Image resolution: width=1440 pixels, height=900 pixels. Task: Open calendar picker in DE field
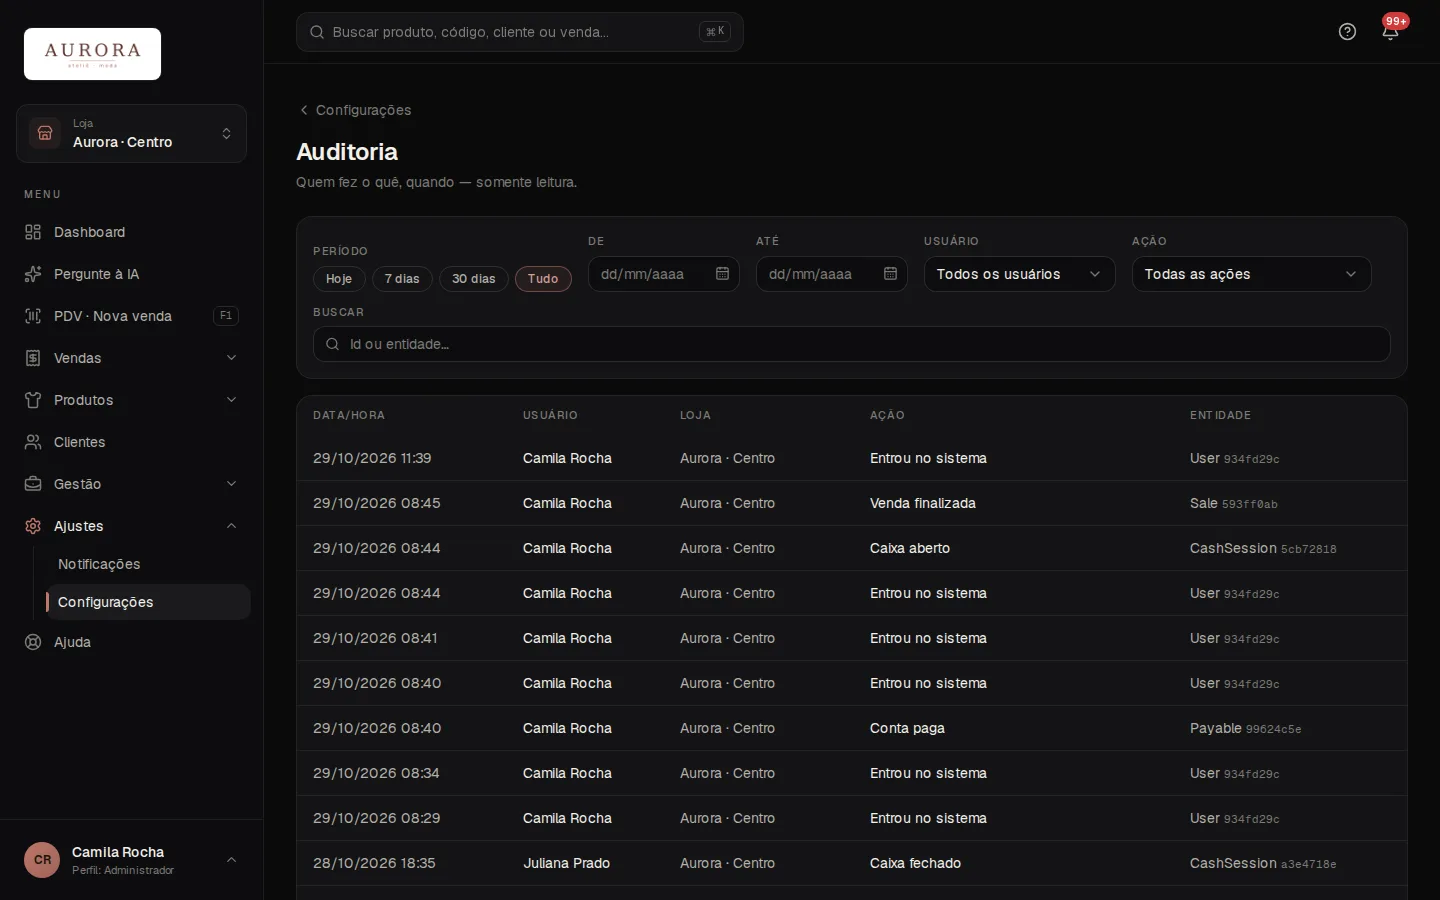click(723, 274)
